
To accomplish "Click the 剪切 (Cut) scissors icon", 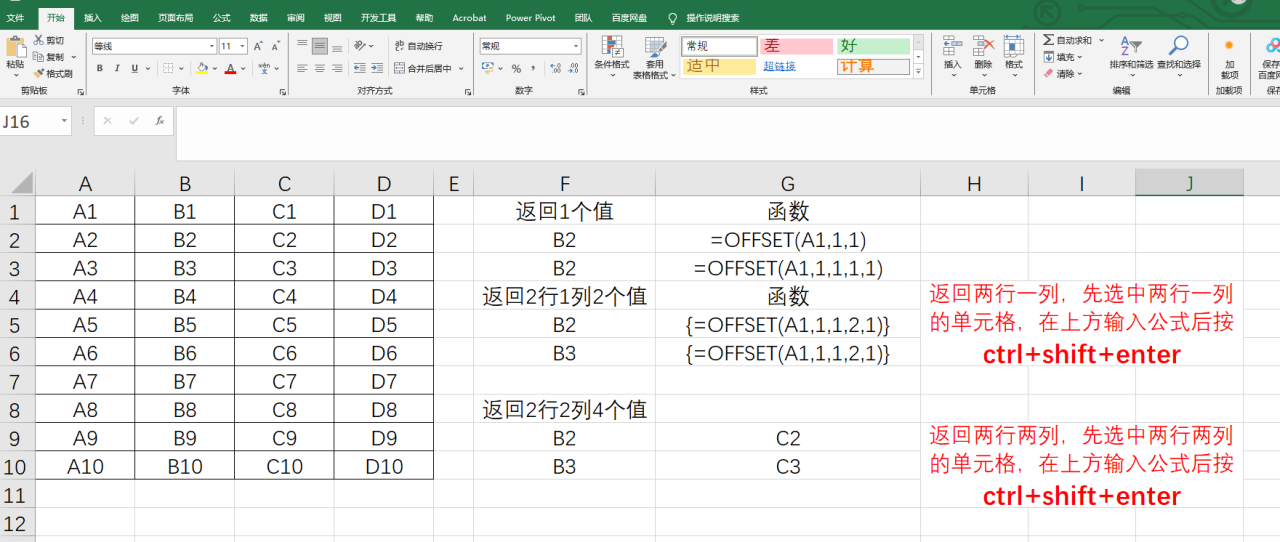I will [x=39, y=41].
